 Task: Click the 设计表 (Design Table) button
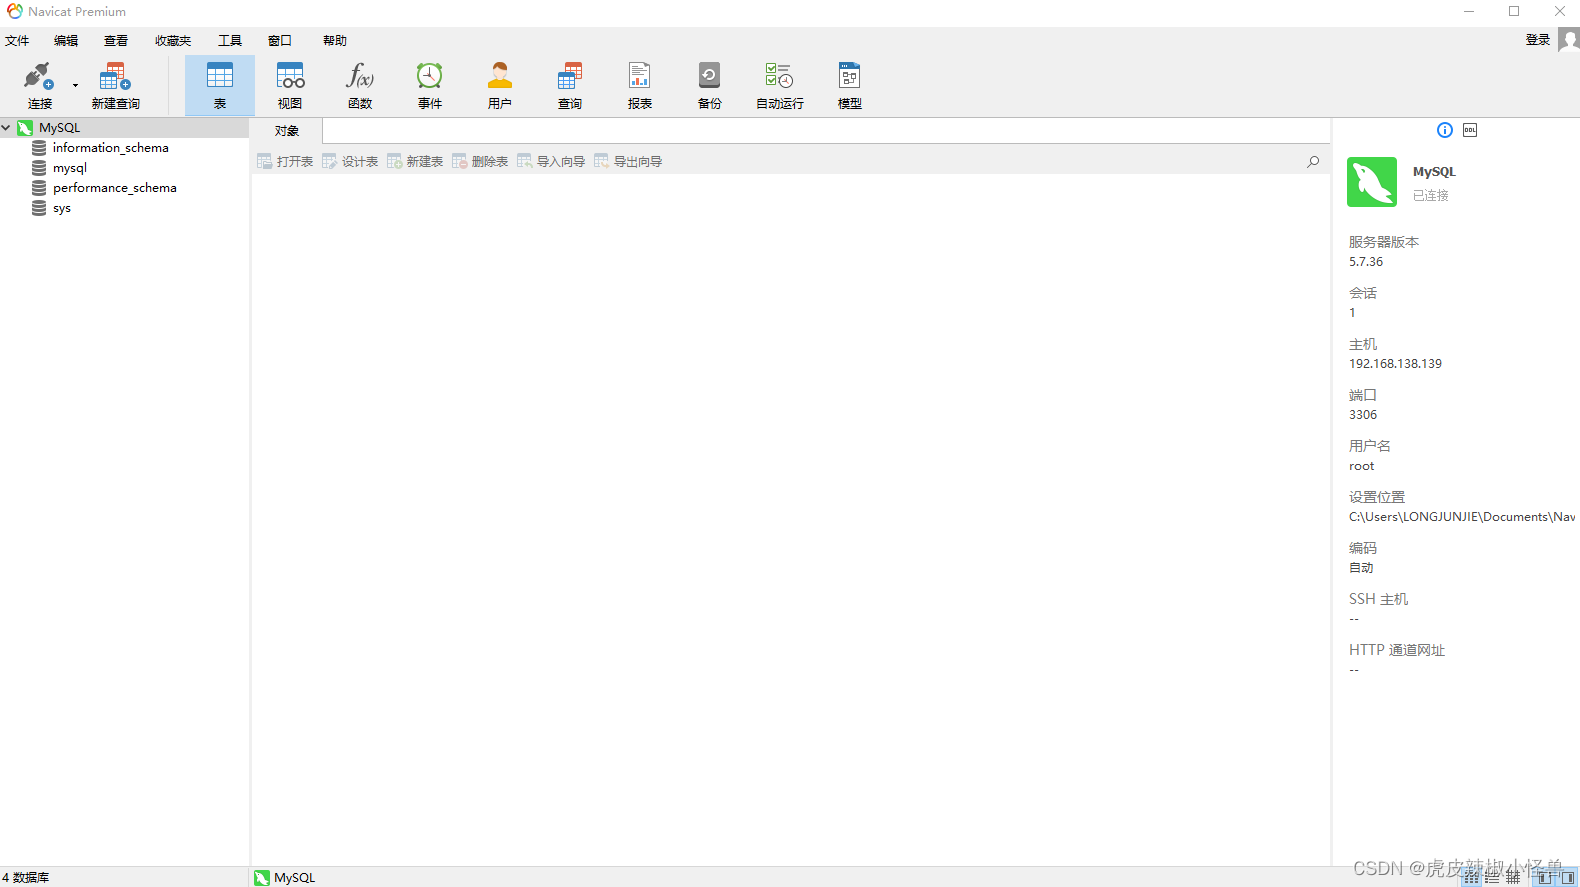click(350, 161)
